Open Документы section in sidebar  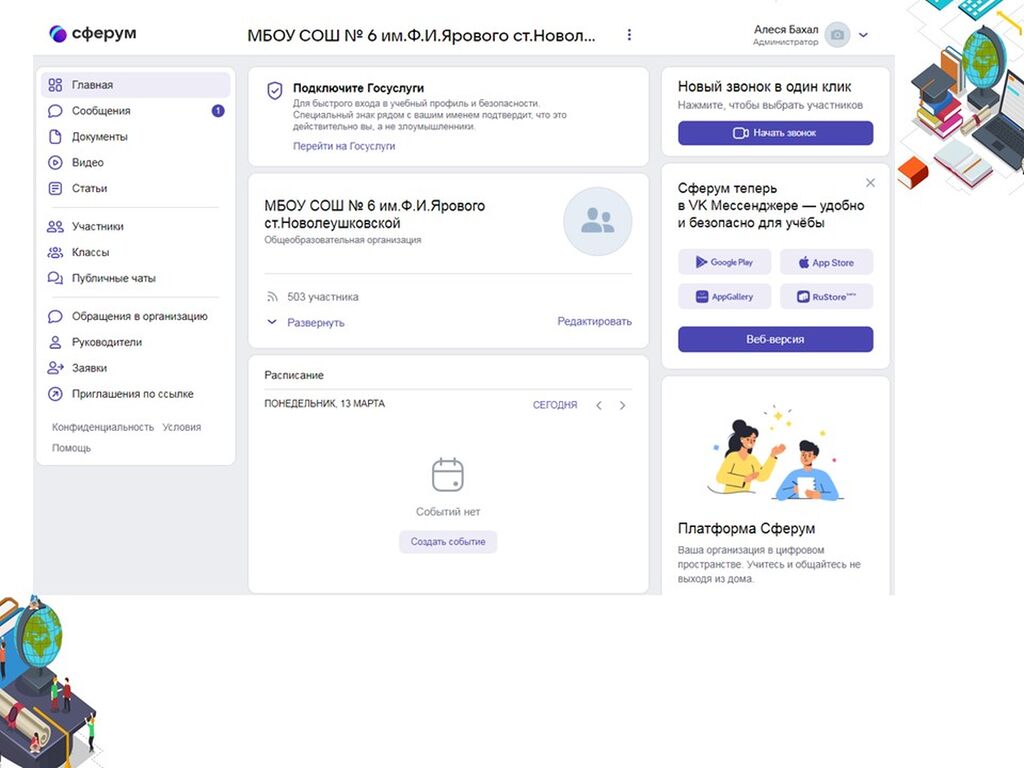[99, 137]
